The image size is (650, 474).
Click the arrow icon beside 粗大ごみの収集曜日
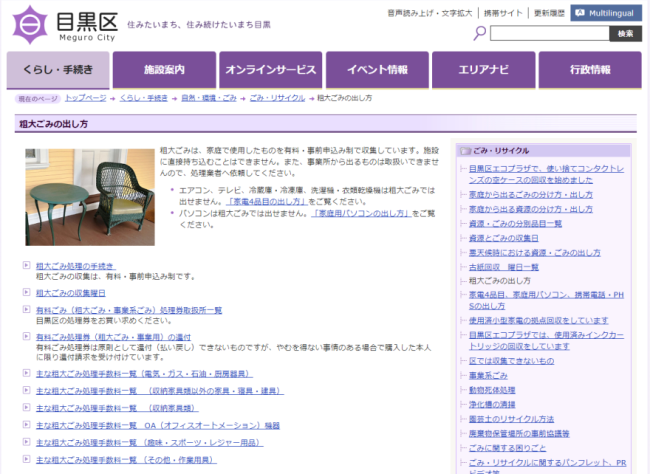(x=26, y=293)
